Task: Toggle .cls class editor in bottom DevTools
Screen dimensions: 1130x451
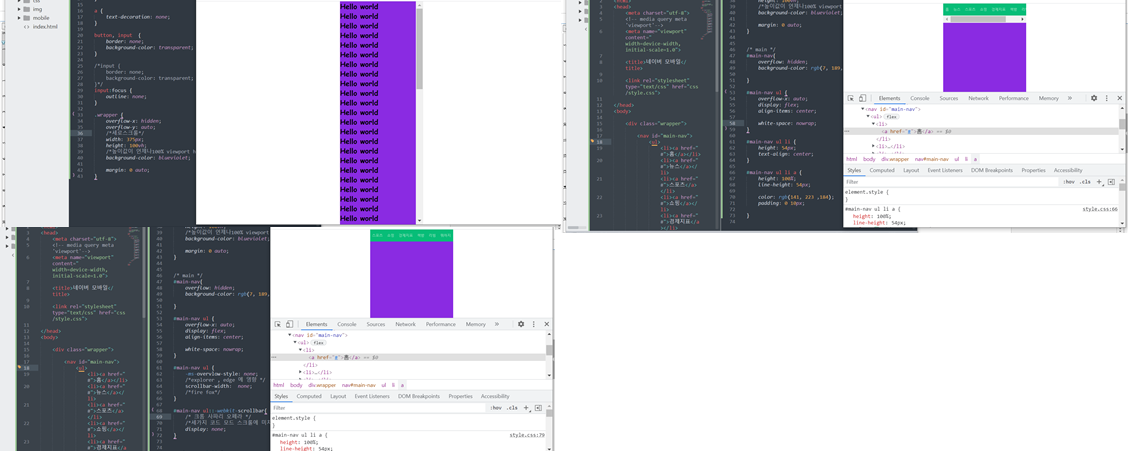Action: (x=511, y=408)
